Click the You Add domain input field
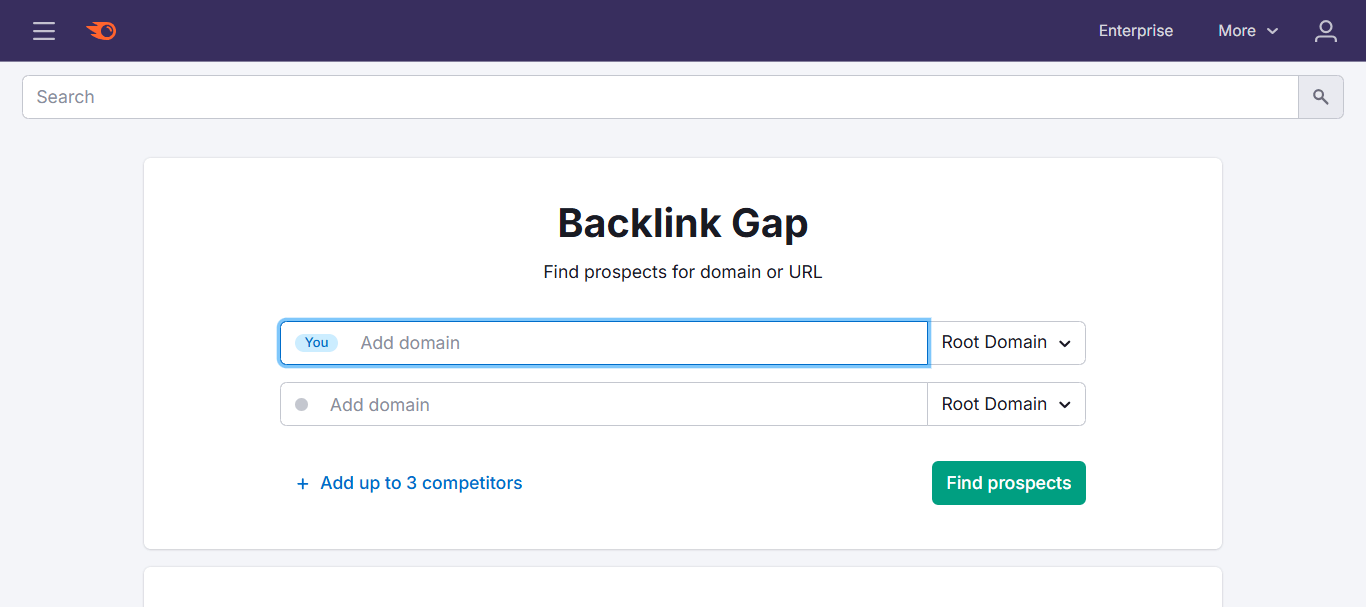1366x607 pixels. pos(604,343)
